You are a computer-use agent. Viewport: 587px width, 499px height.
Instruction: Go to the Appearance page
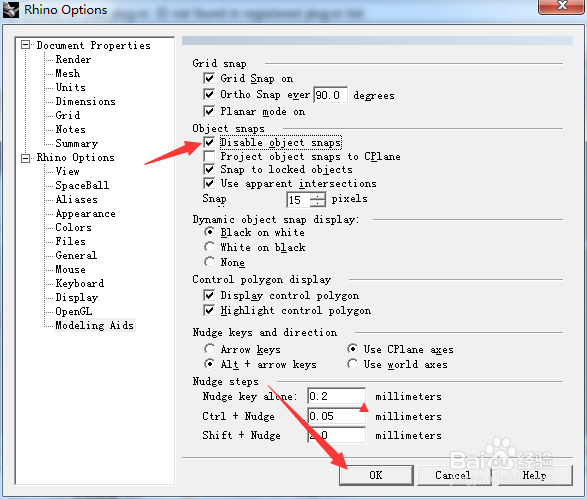[x=85, y=213]
